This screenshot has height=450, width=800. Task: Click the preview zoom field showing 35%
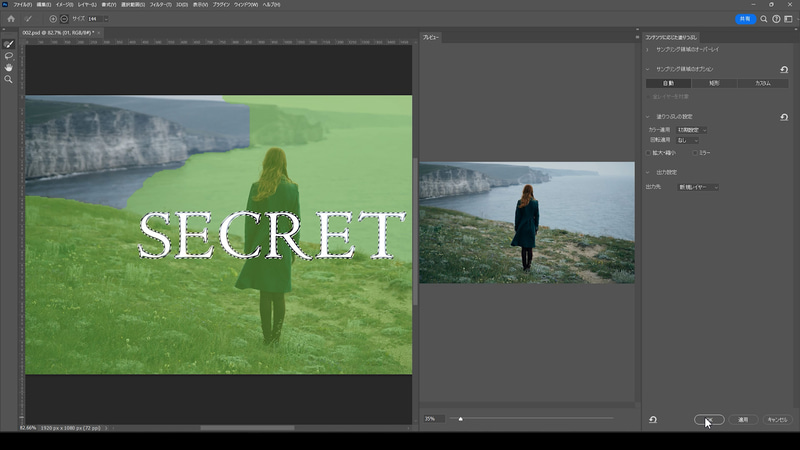point(434,419)
